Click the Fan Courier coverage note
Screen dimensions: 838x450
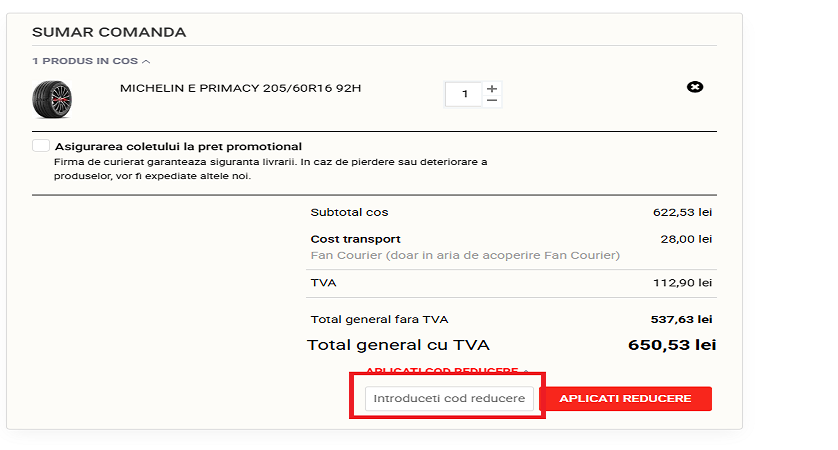click(x=465, y=255)
